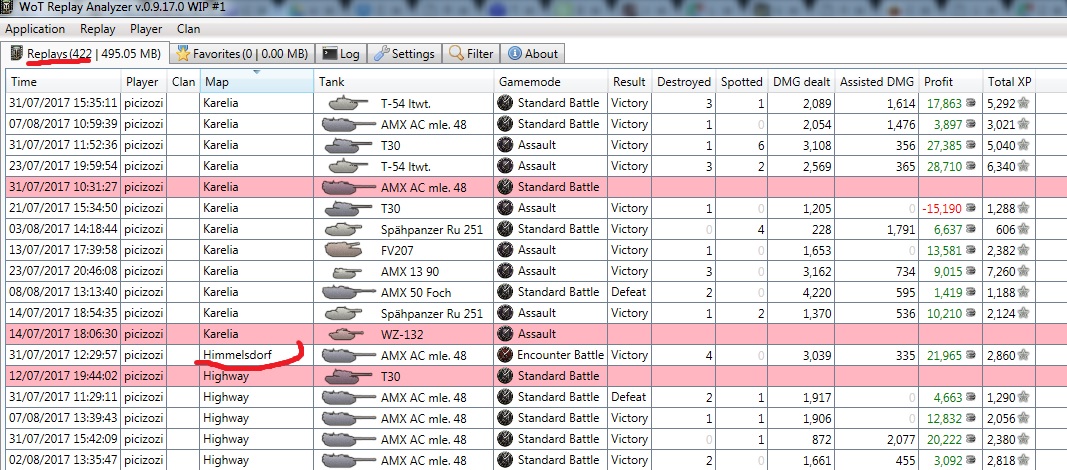Viewport: 1067px width, 470px height.
Task: Click the Total XP value 6,340
Action: pyautogui.click(x=1000, y=166)
